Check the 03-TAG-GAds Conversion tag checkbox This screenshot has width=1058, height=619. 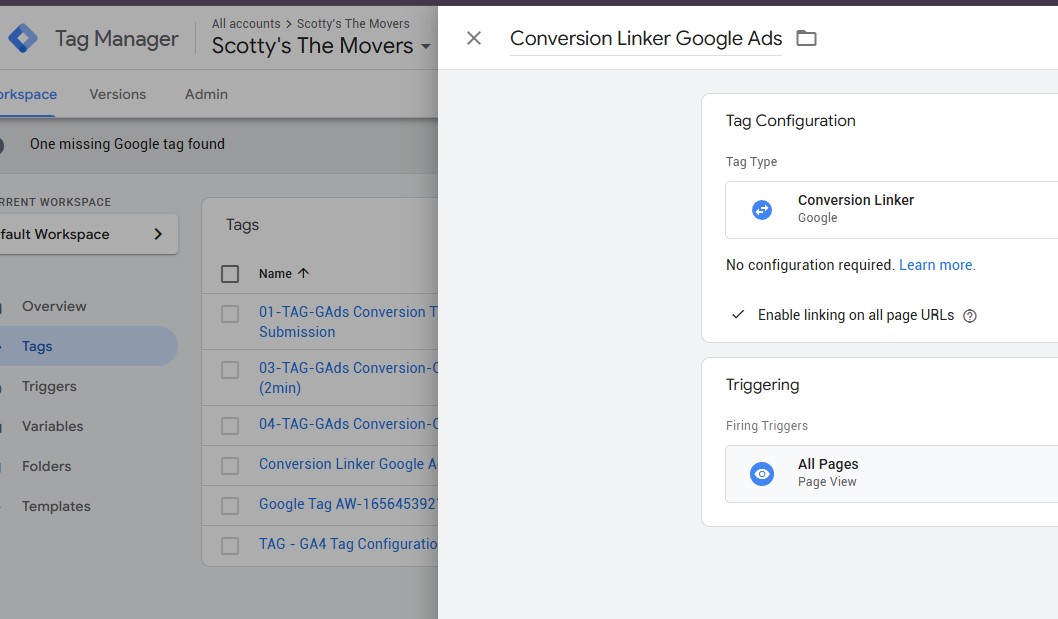230,370
